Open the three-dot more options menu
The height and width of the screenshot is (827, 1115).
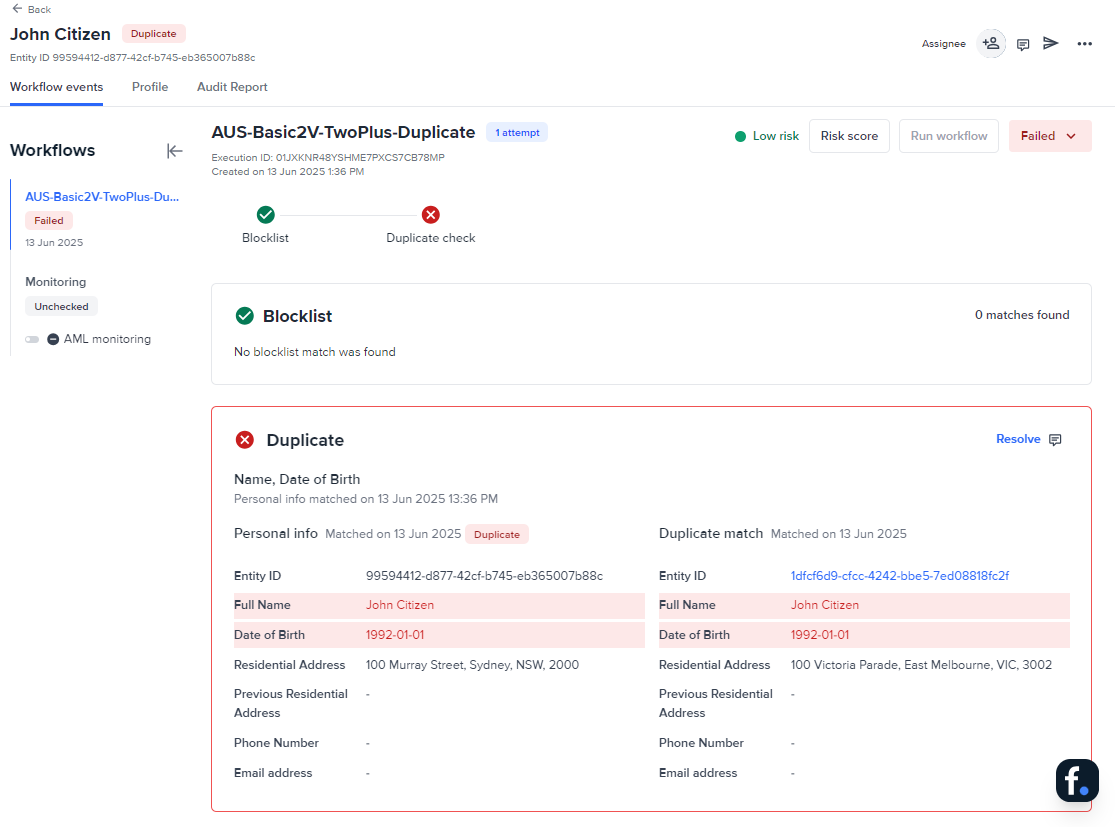pos(1084,44)
